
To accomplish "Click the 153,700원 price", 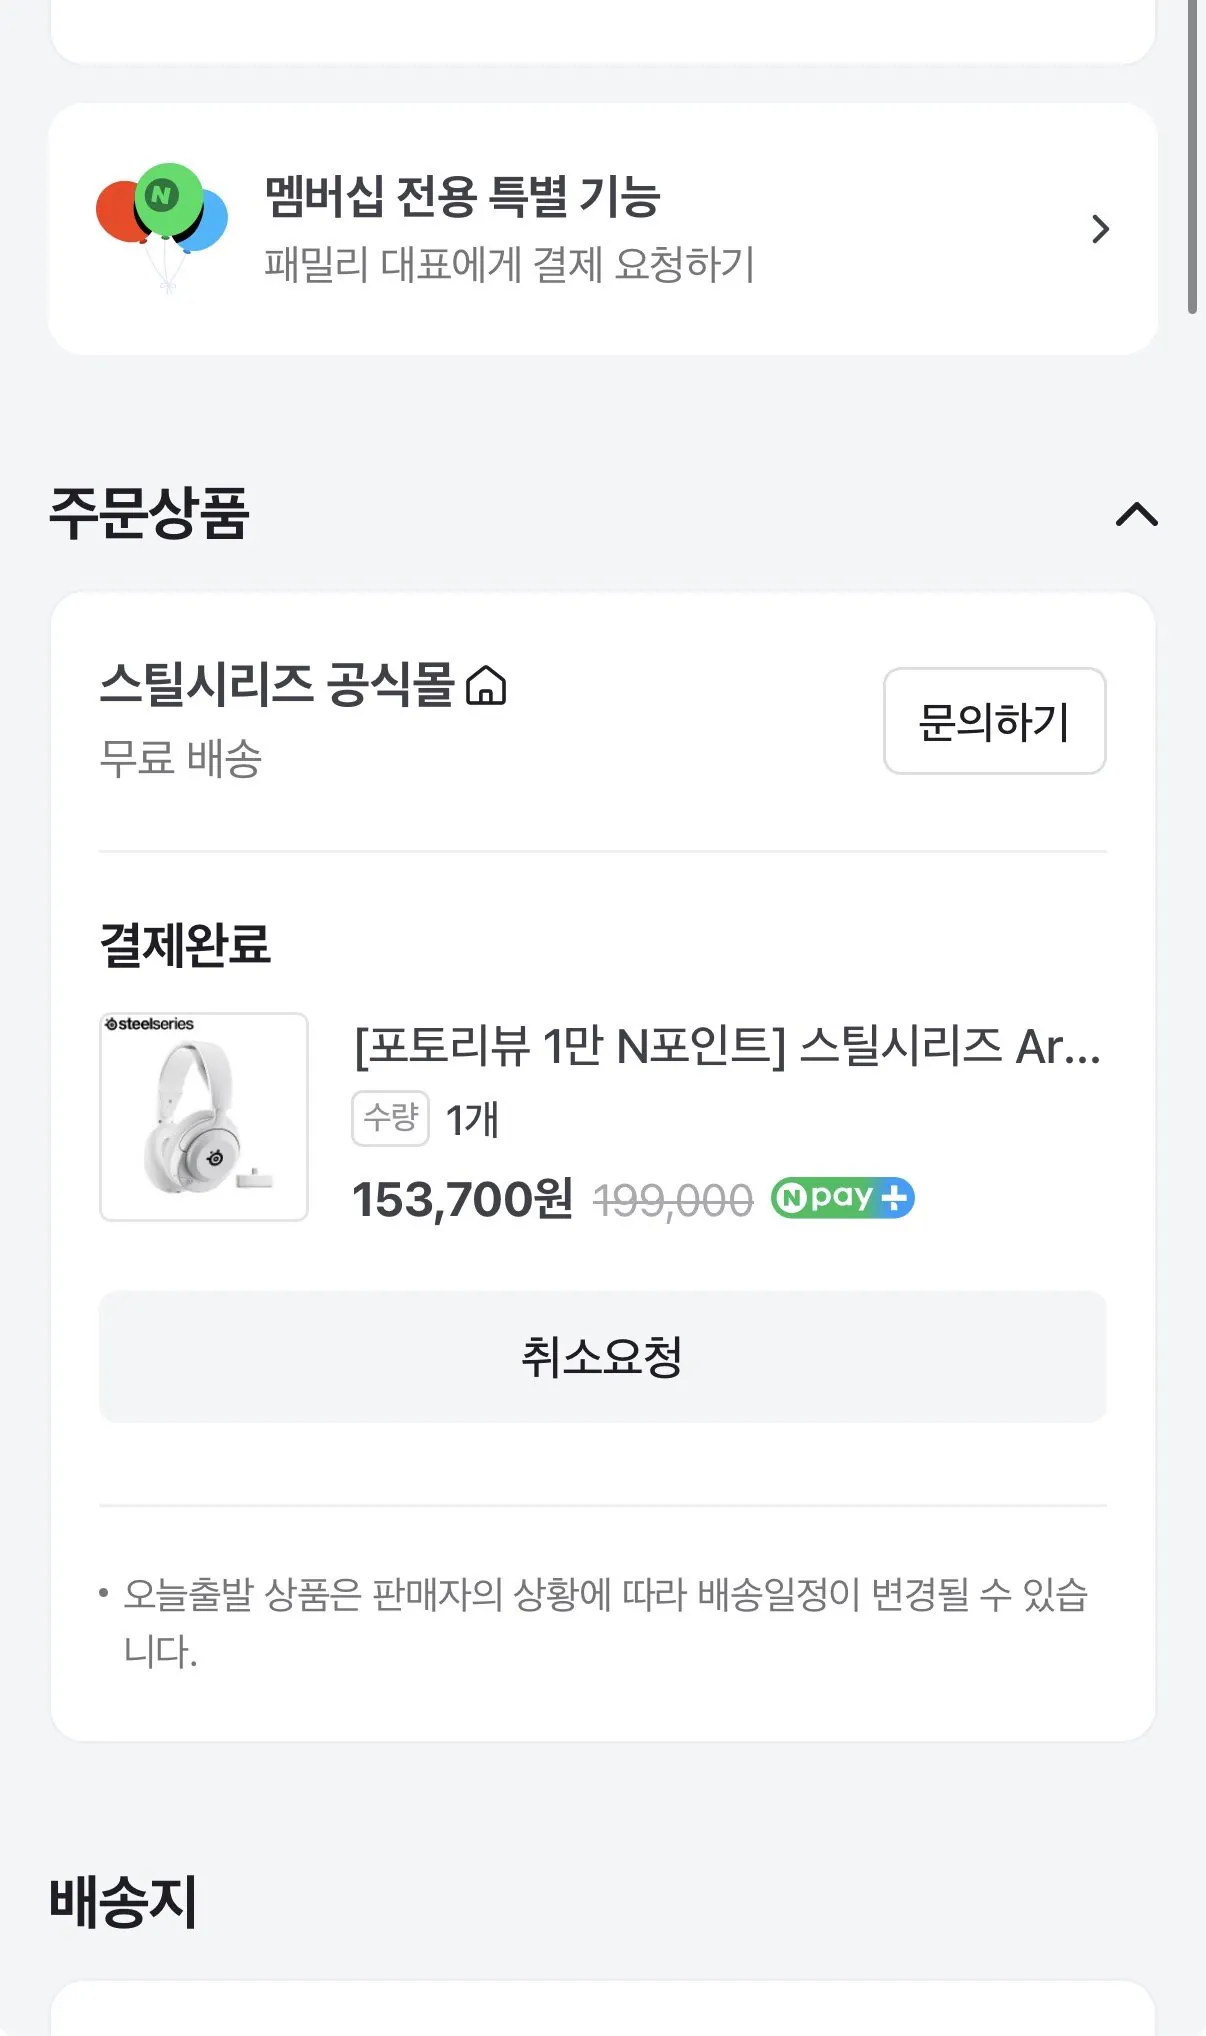I will (x=462, y=1199).
